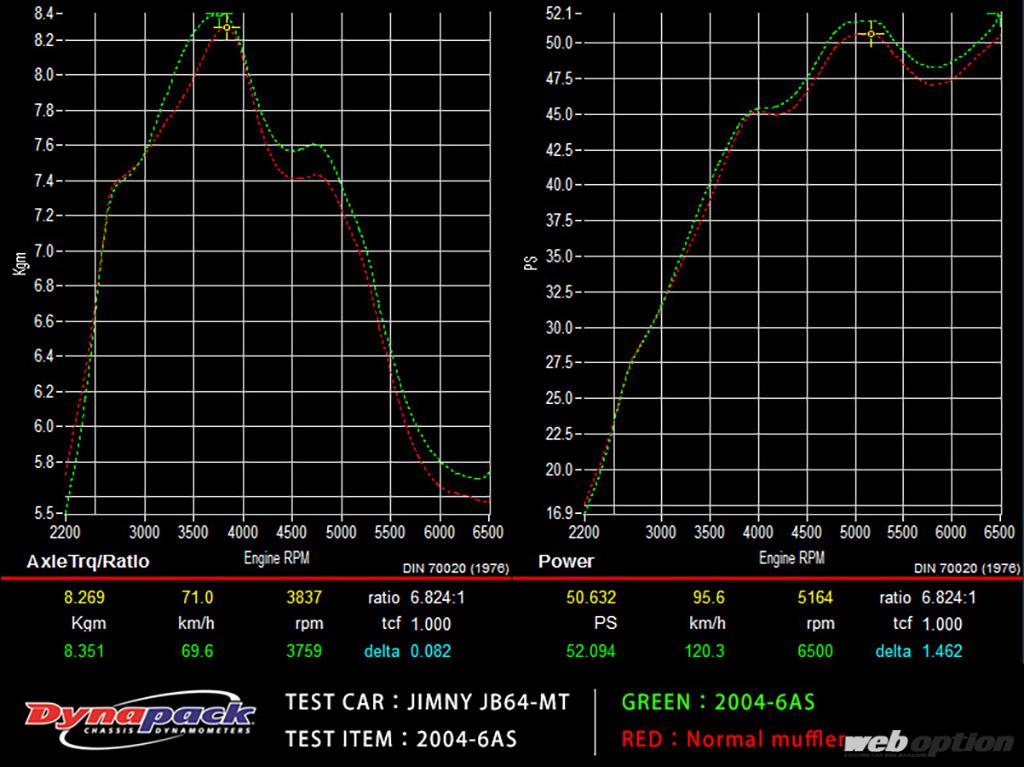Click TEST CAR : JIMNY JB64-MT text
The height and width of the screenshot is (767, 1024).
coord(427,702)
